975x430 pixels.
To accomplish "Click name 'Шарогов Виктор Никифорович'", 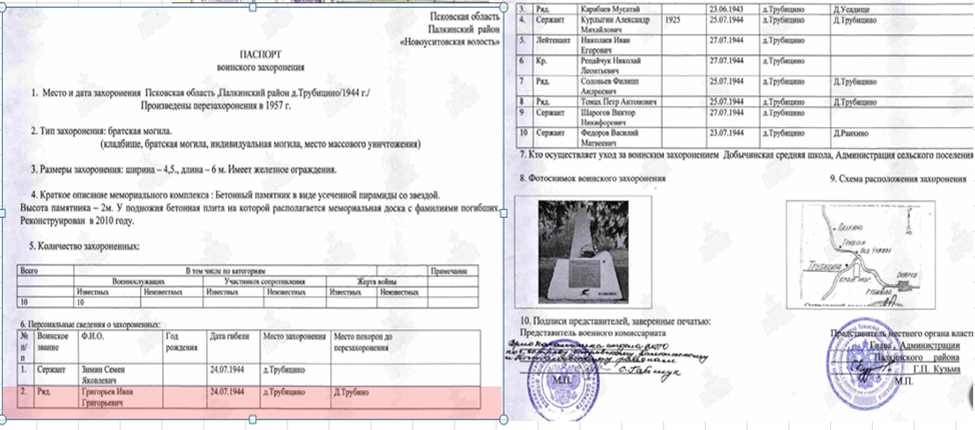I will click(x=608, y=117).
